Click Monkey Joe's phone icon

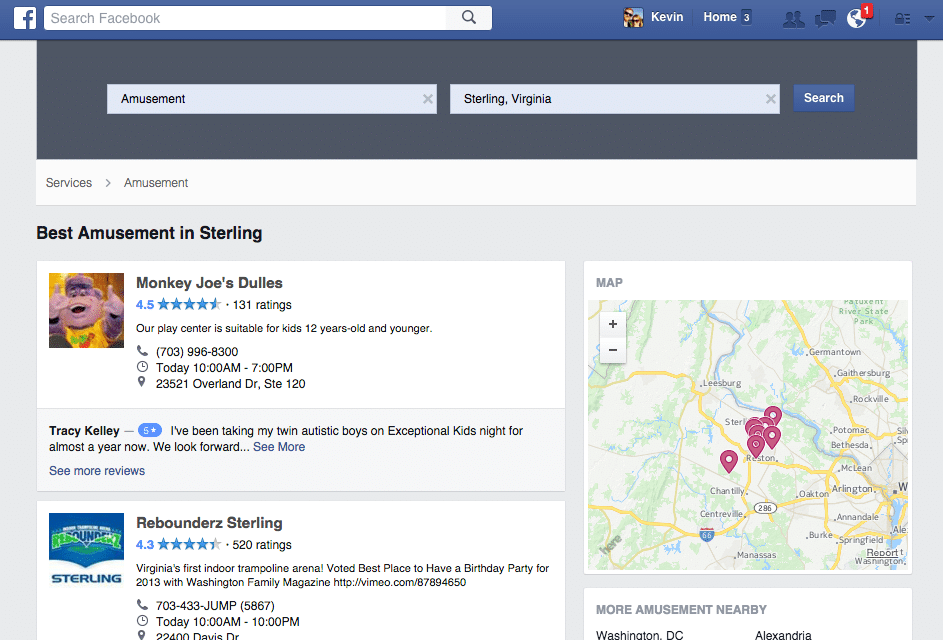point(142,351)
